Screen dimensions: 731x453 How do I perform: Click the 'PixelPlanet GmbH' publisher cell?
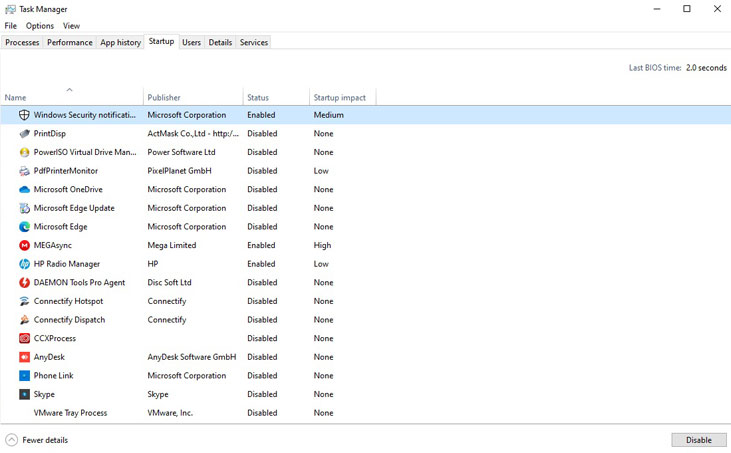click(179, 171)
